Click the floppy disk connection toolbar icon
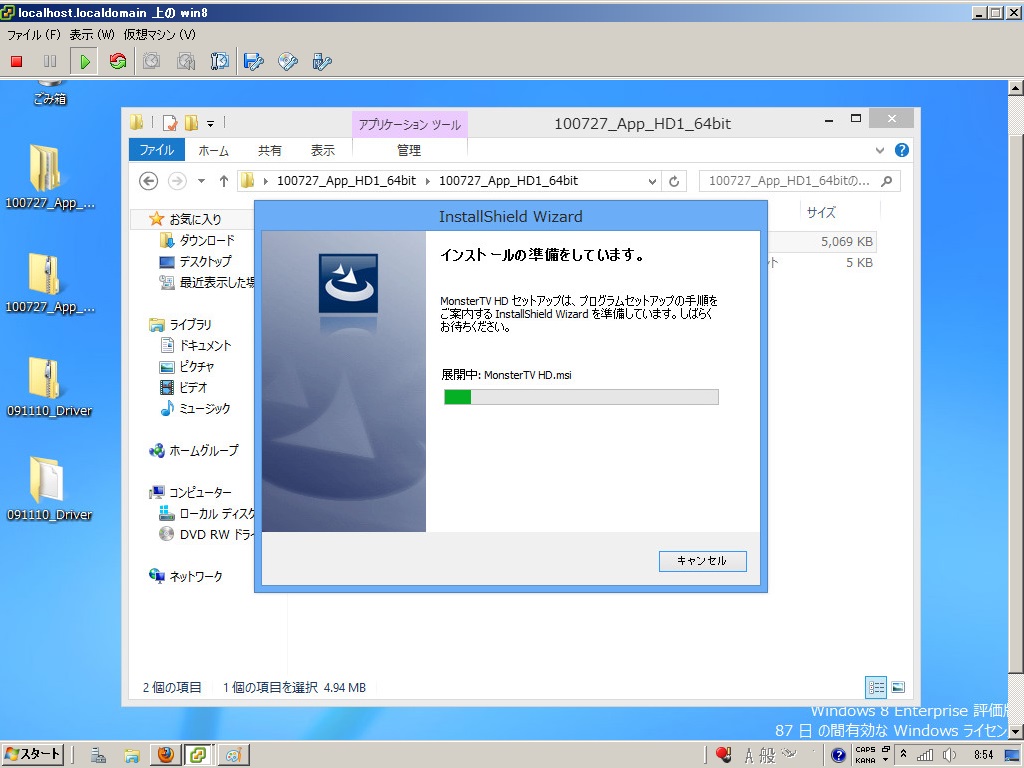The height and width of the screenshot is (768, 1024). [x=253, y=61]
